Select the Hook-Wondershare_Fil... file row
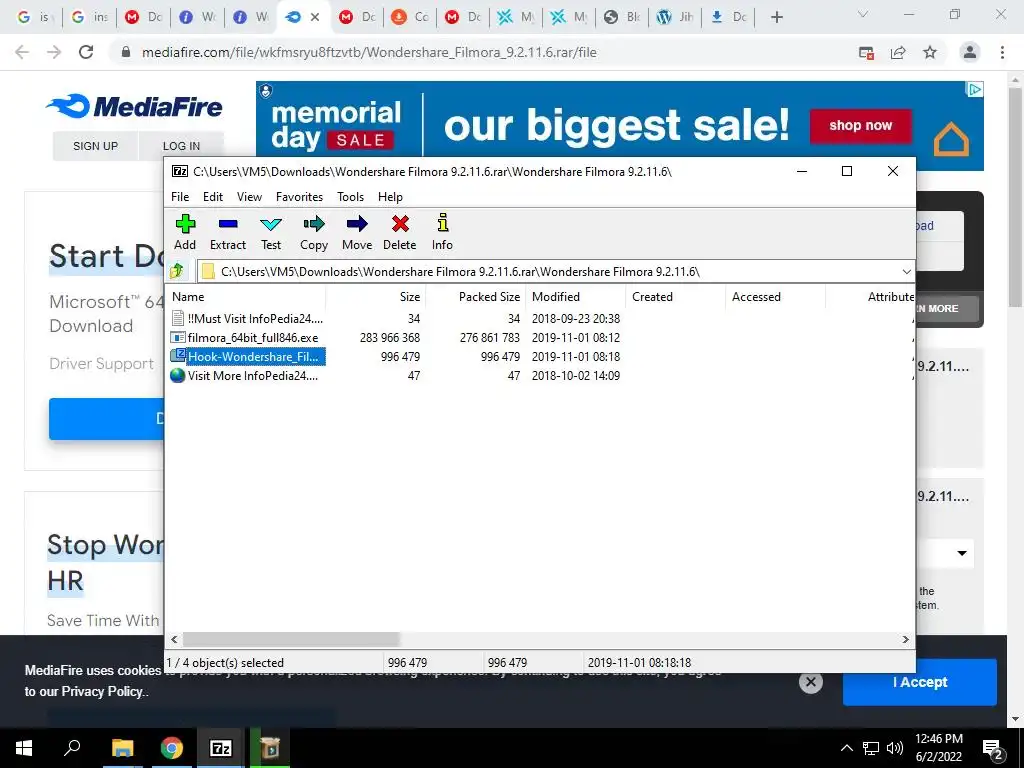 pos(247,357)
